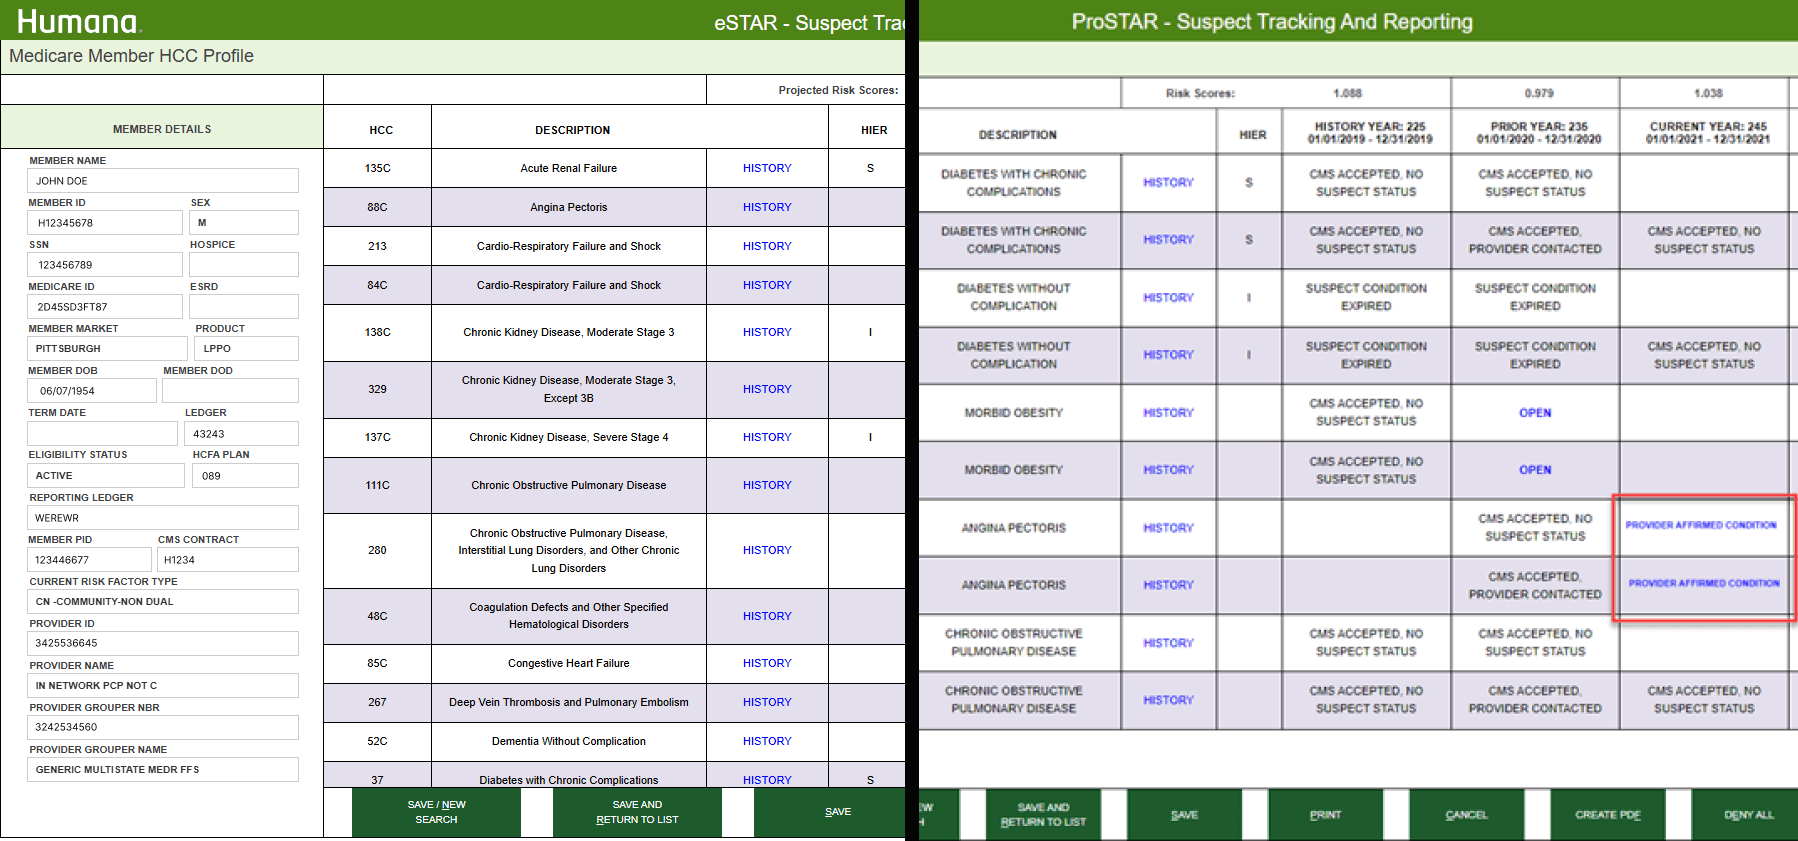Open HISTORY for Congestive Heart Failure
1798x841 pixels.
pyautogui.click(x=767, y=663)
